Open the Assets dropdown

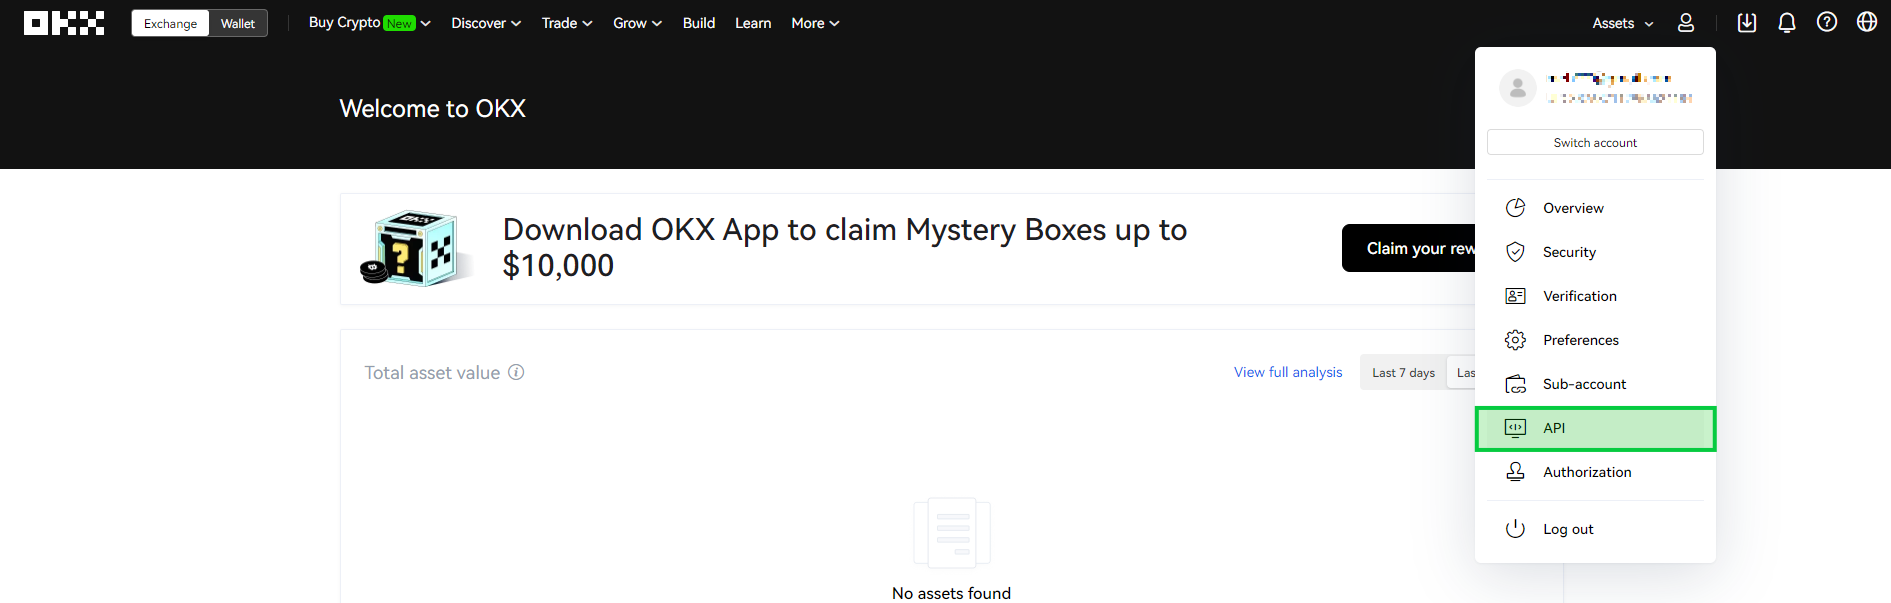click(x=1623, y=23)
